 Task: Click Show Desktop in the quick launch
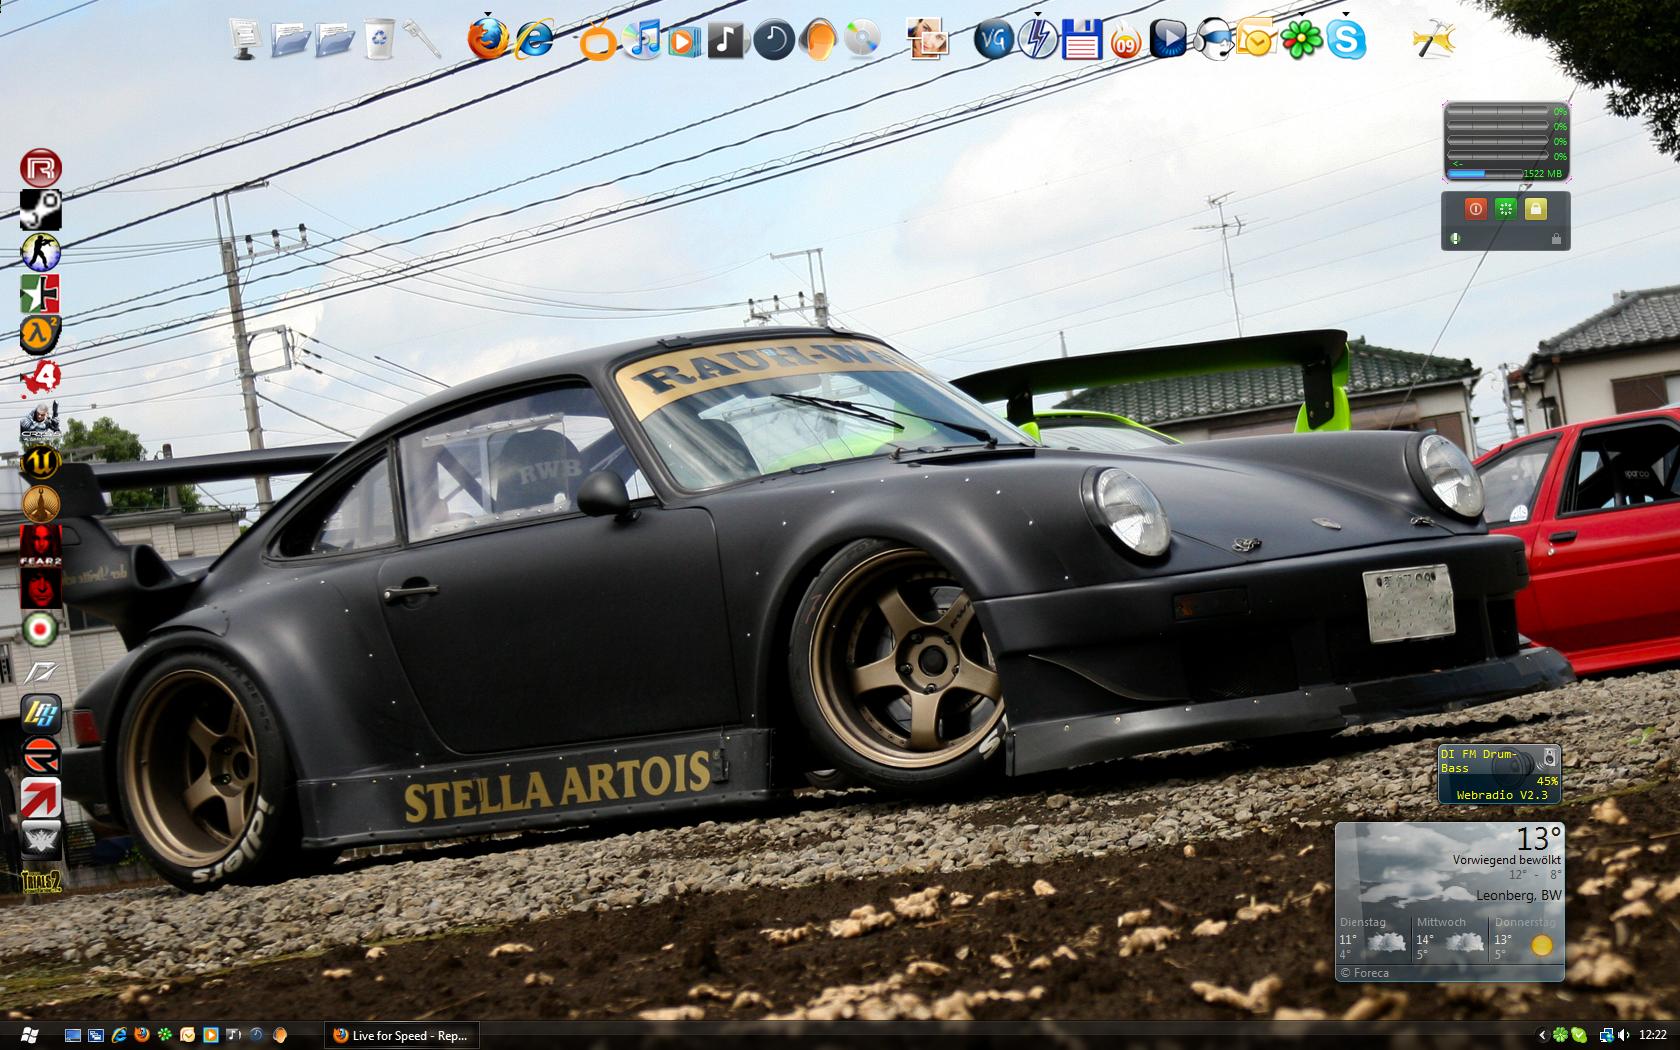tap(72, 1035)
